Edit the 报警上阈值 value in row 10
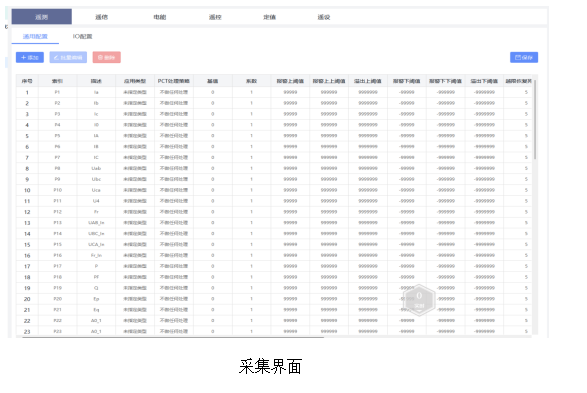Screen dimensions: 587x393 290,190
